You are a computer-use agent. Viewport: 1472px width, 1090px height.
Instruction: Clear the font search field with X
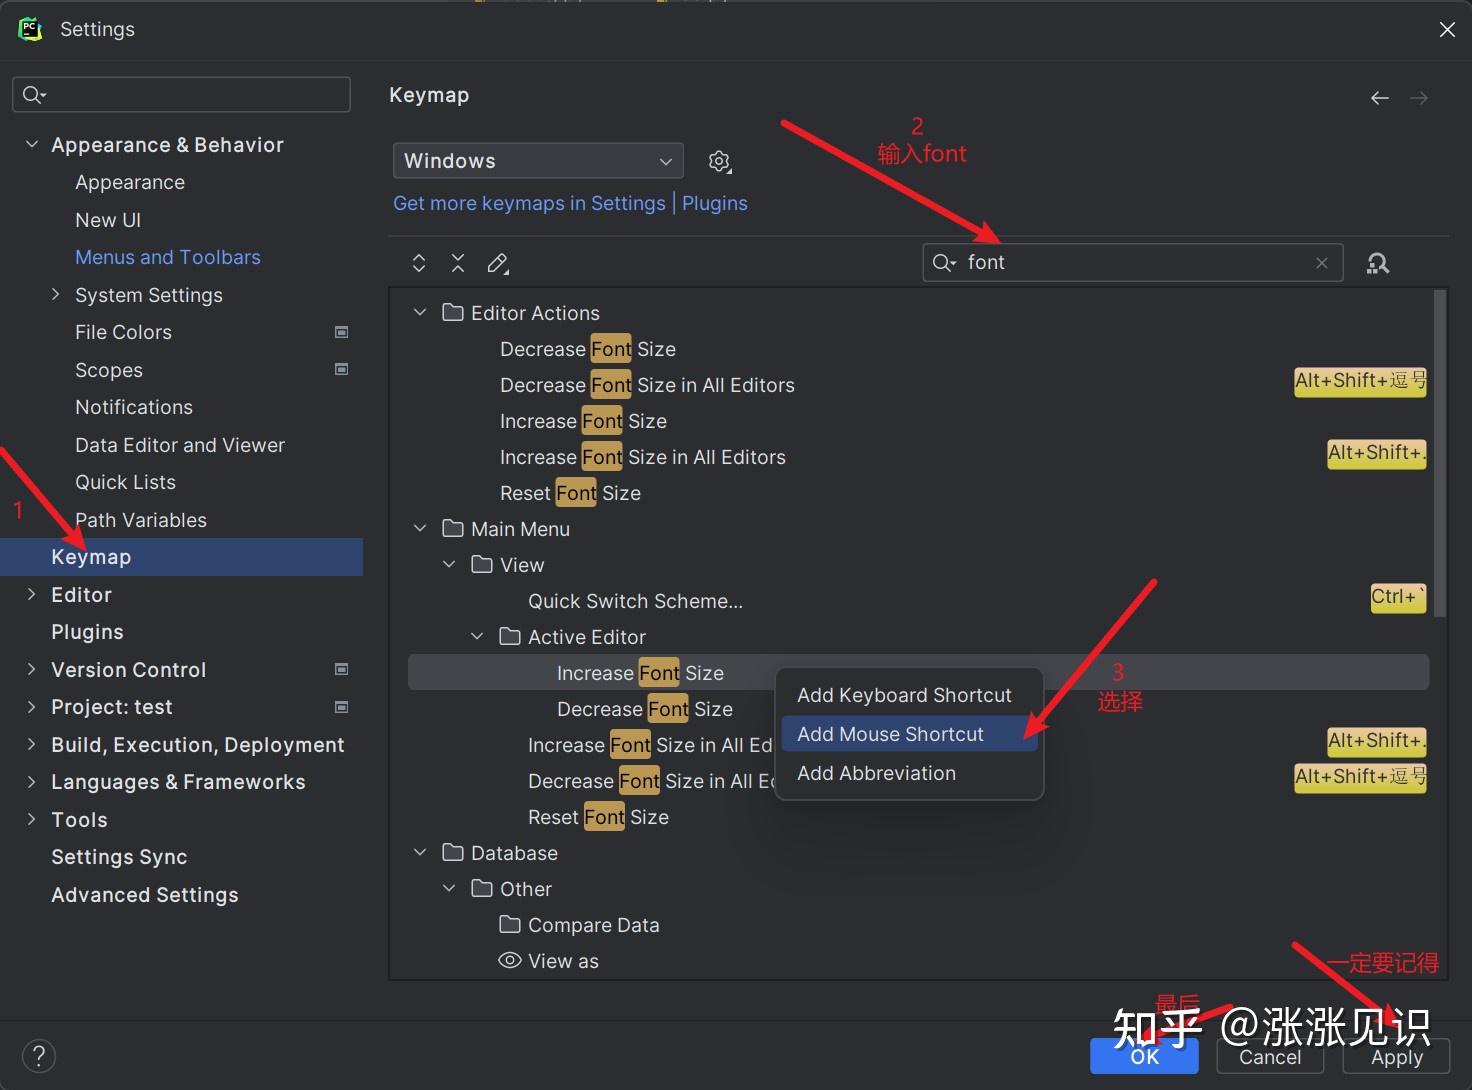pyautogui.click(x=1322, y=263)
